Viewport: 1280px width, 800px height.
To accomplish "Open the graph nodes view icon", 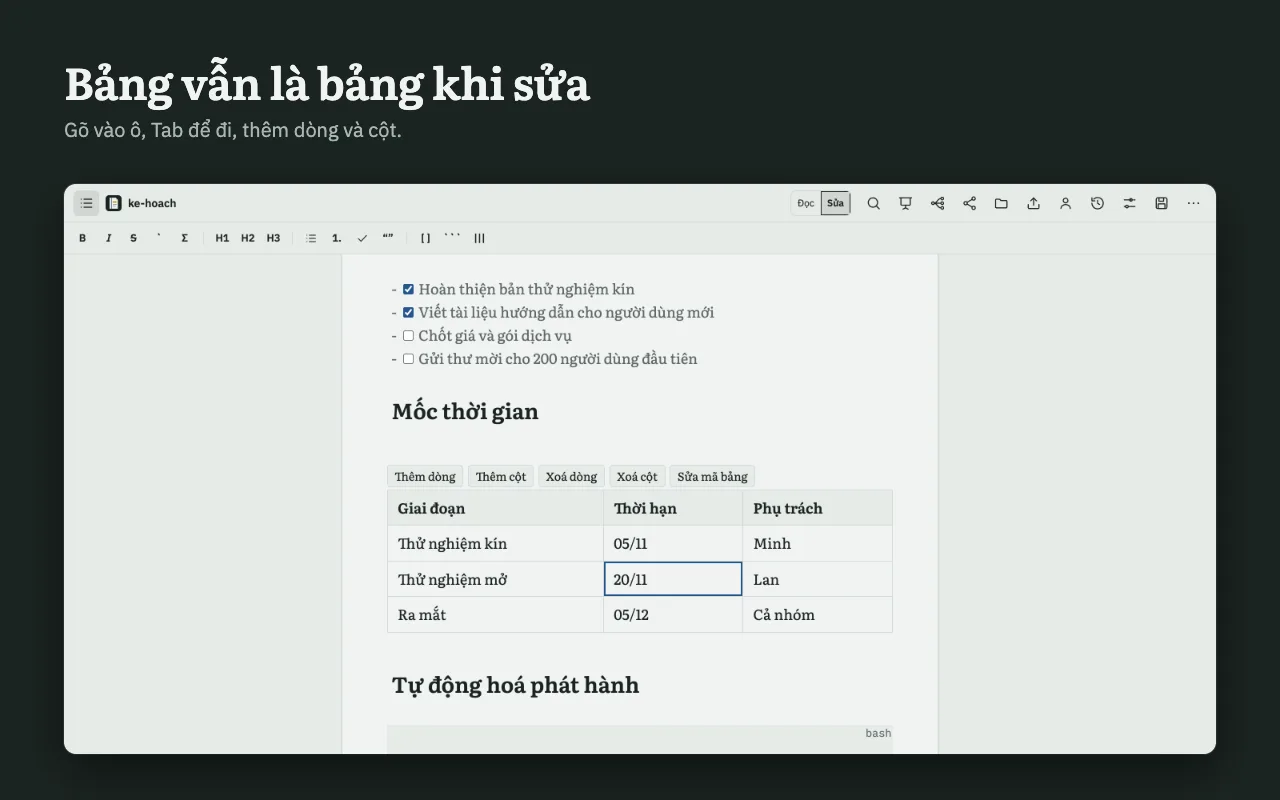I will [937, 203].
